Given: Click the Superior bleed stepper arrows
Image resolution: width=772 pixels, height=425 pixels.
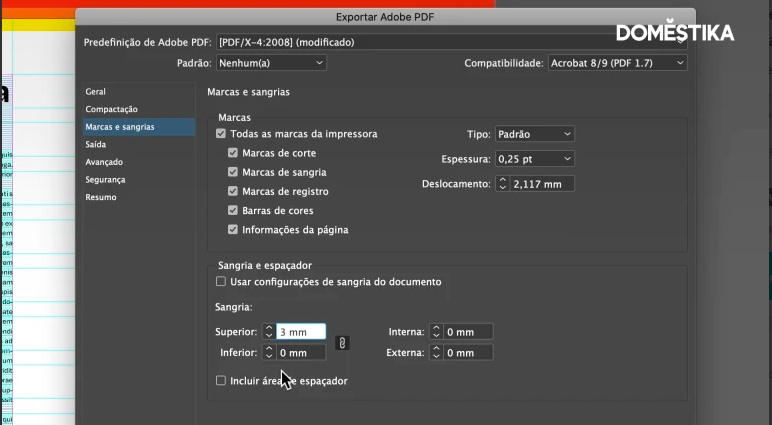Looking at the screenshot, I should point(269,331).
